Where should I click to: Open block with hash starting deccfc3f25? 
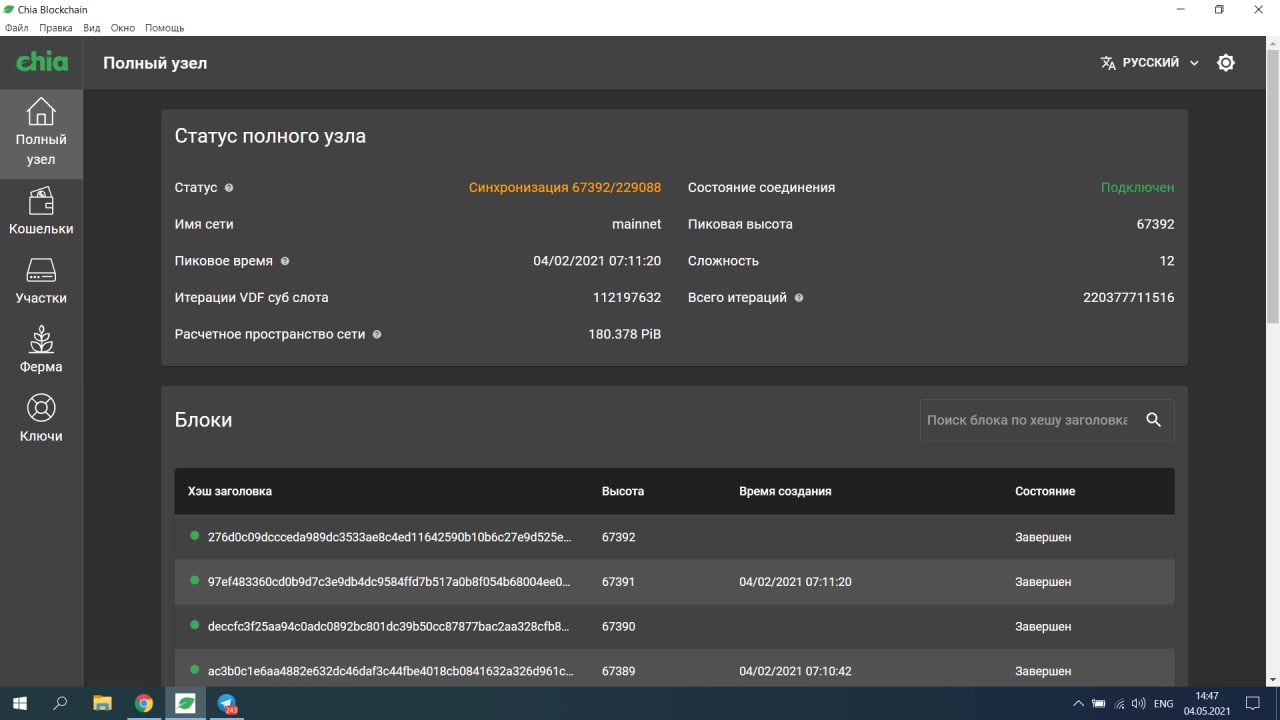pyautogui.click(x=674, y=626)
